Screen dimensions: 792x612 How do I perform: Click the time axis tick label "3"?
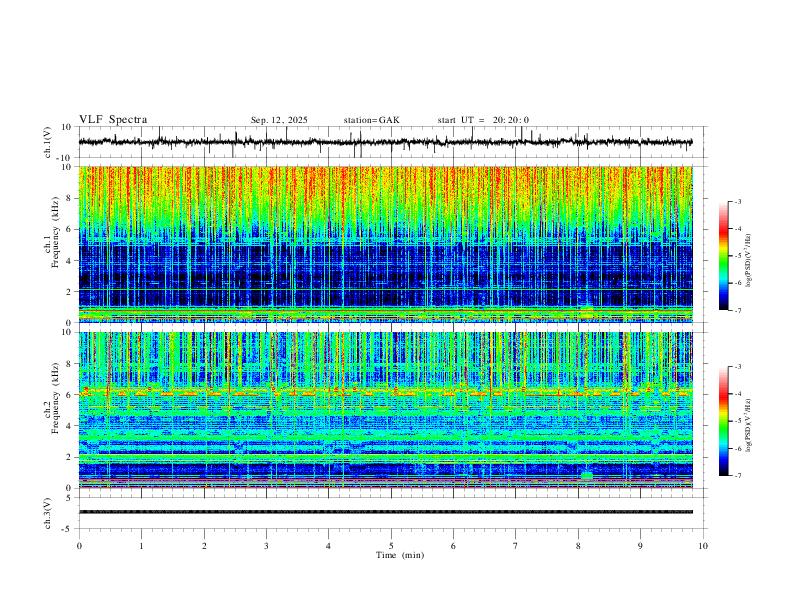(266, 546)
